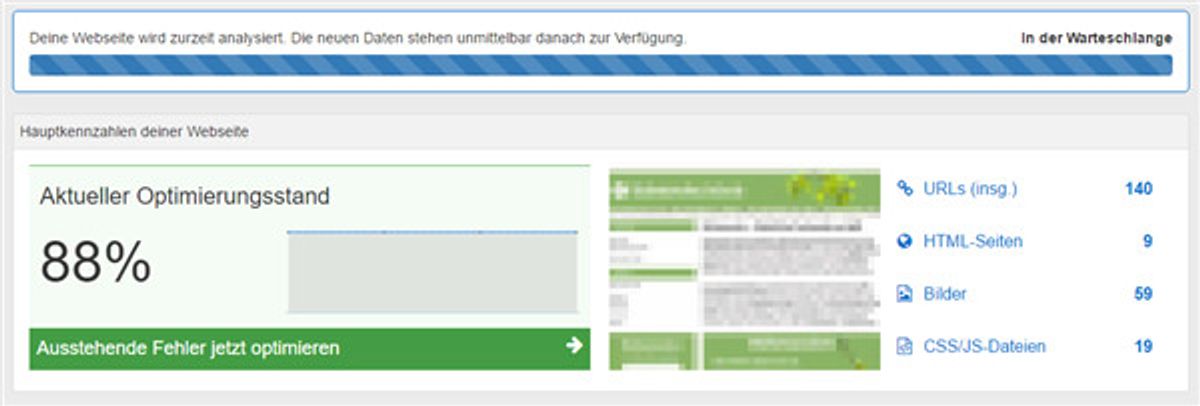This screenshot has width=1200, height=406.
Task: Click the URL count 140
Action: click(1139, 188)
